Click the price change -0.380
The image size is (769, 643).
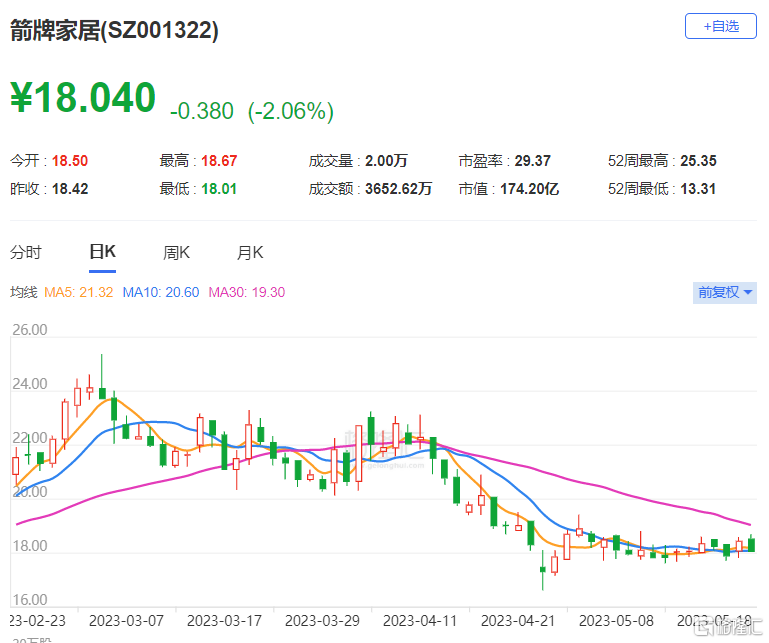[x=202, y=111]
